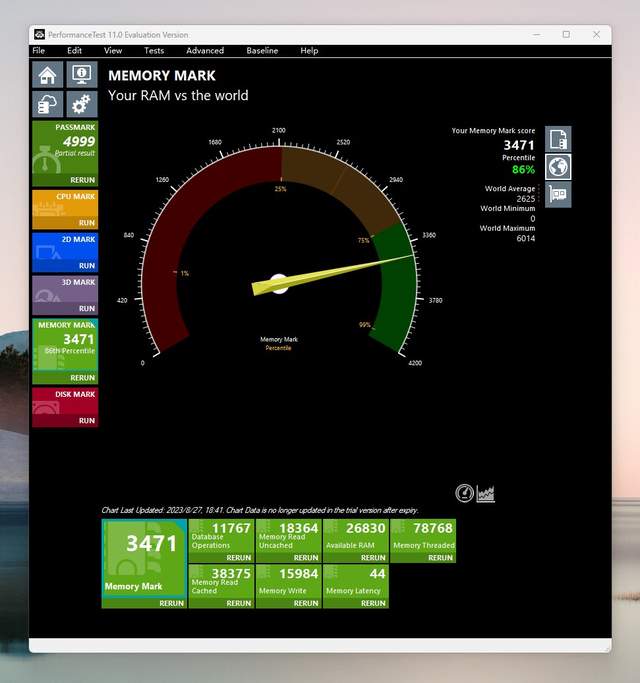Minimize the PerformanceTest window
640x683 pixels.
536,34
